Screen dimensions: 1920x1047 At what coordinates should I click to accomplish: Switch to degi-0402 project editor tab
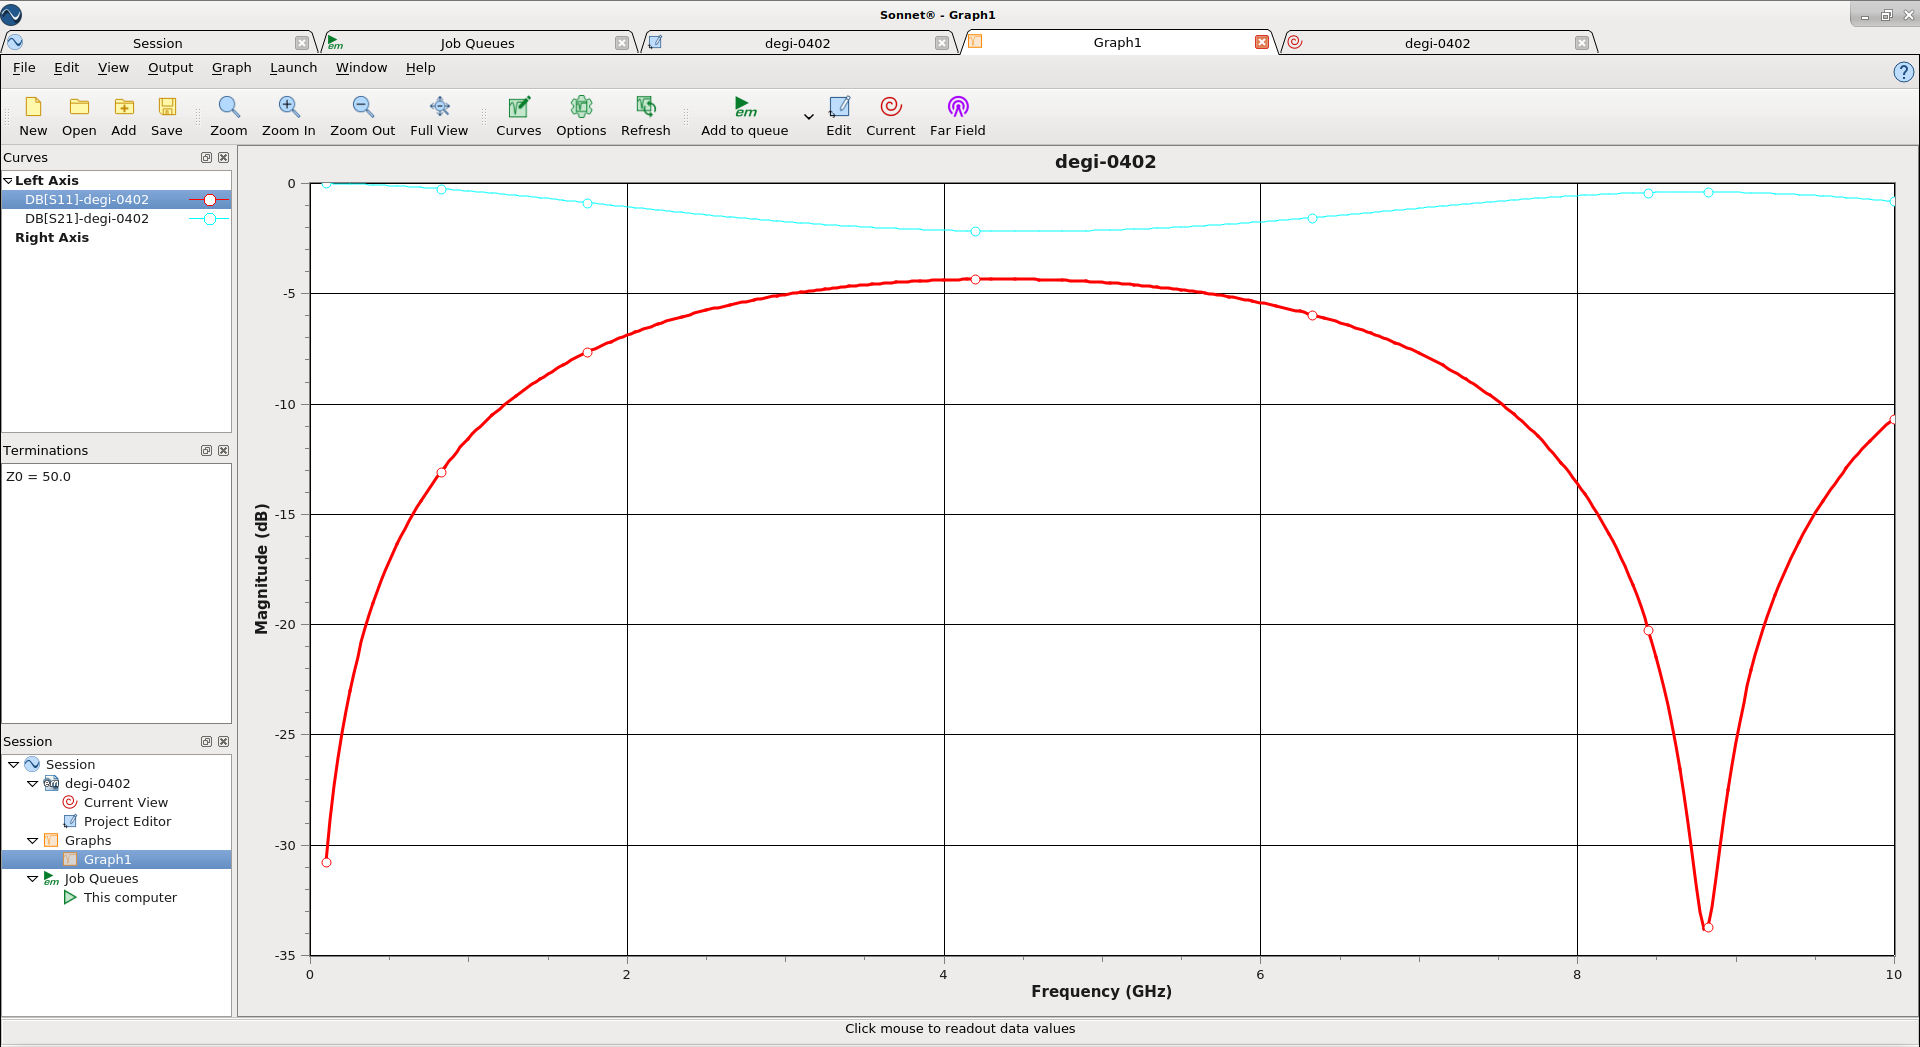click(x=798, y=43)
